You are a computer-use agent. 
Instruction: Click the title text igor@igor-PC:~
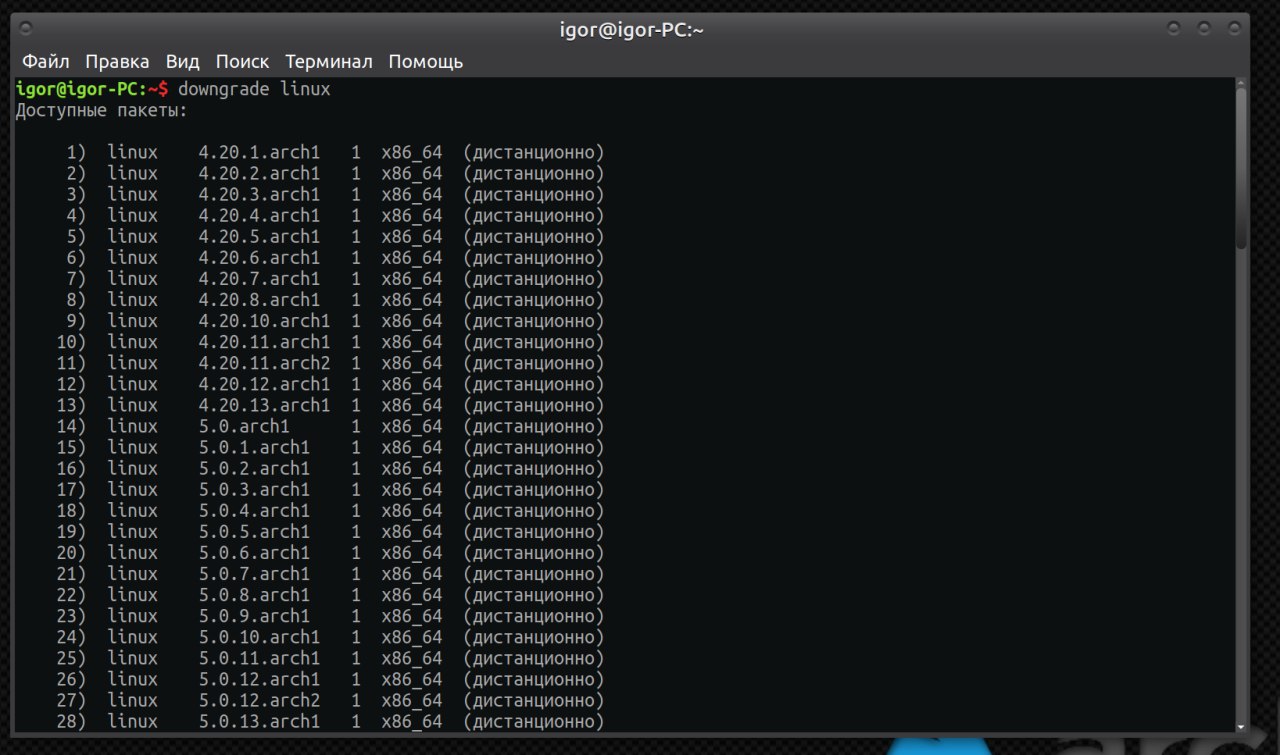tap(632, 29)
